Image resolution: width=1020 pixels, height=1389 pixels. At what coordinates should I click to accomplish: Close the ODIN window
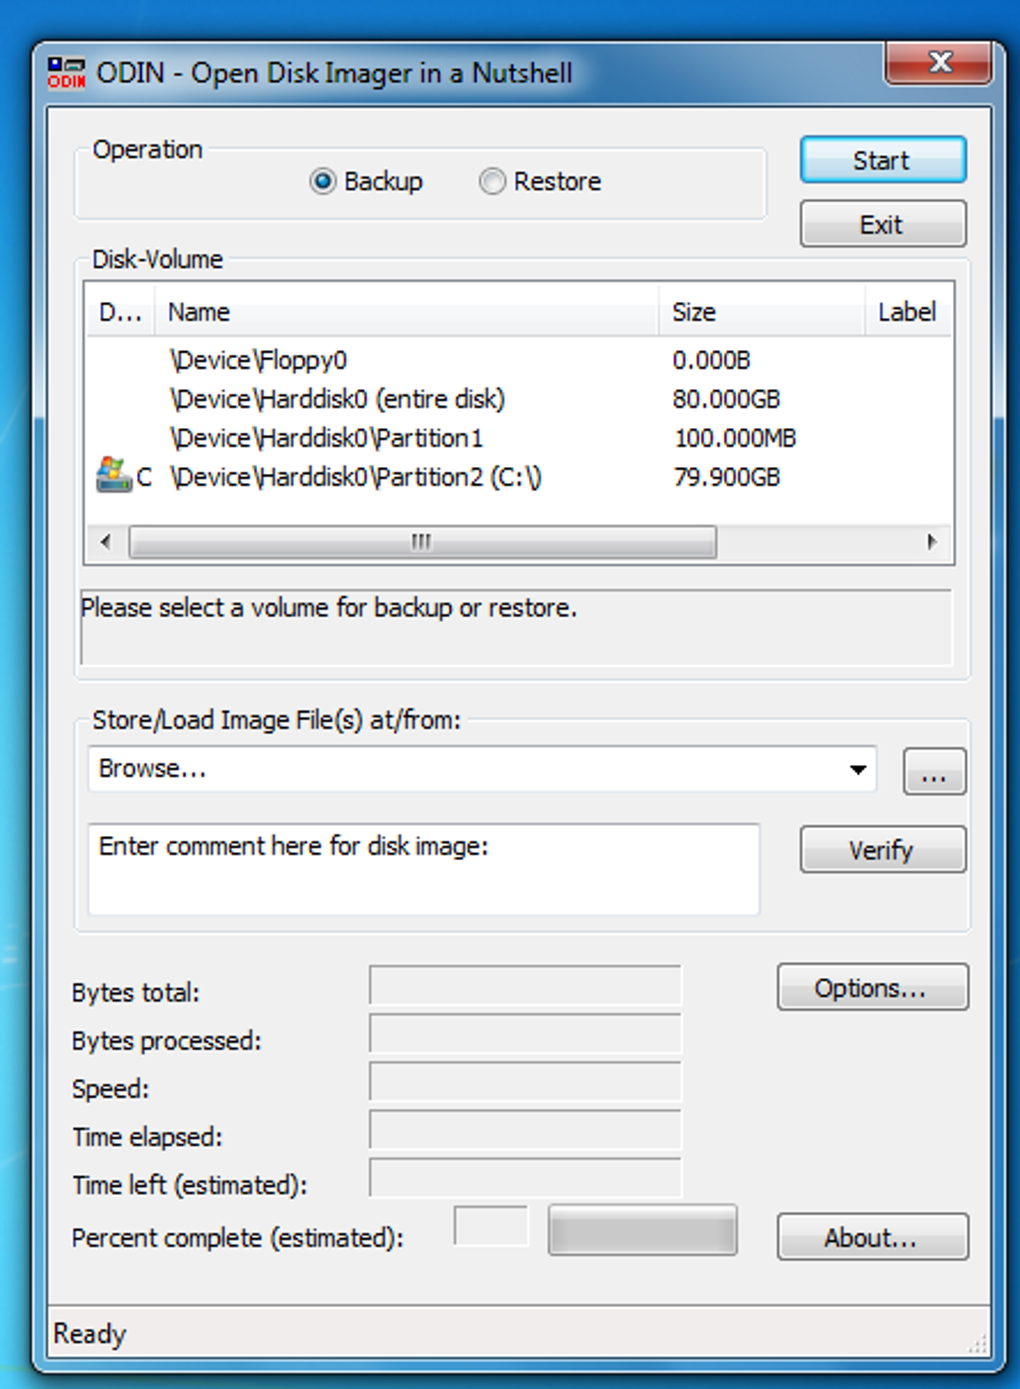[x=939, y=63]
